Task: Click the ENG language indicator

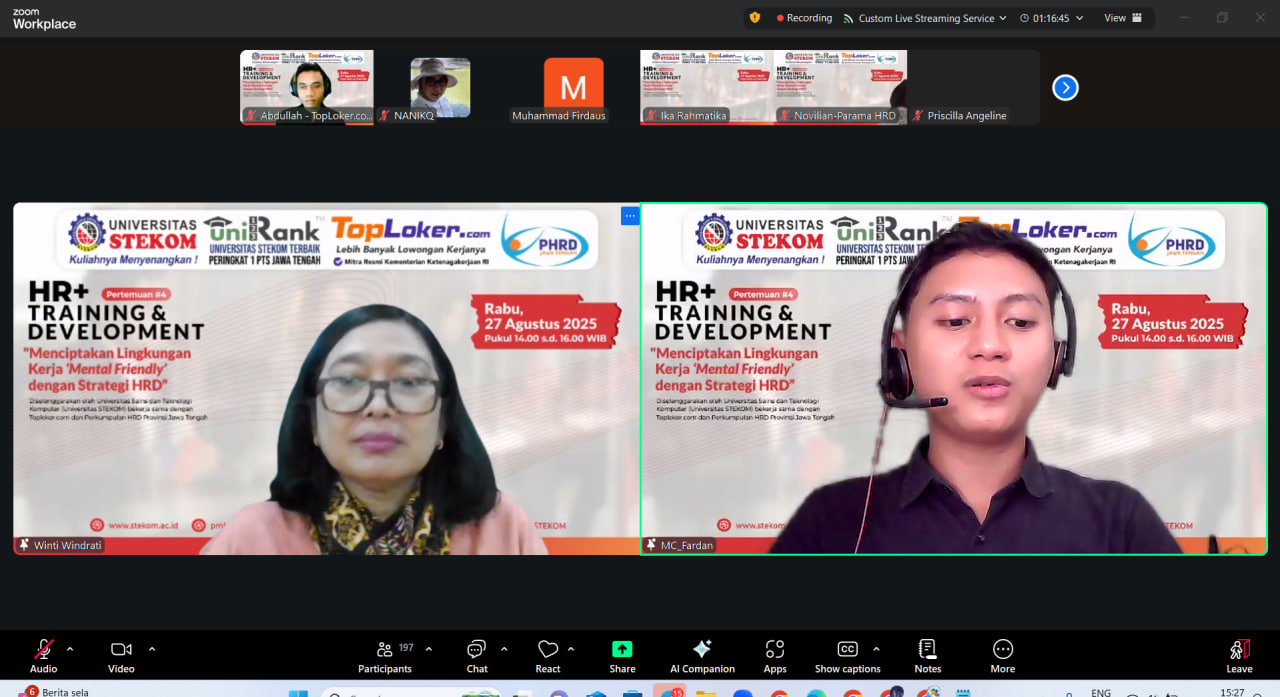Action: 1100,692
